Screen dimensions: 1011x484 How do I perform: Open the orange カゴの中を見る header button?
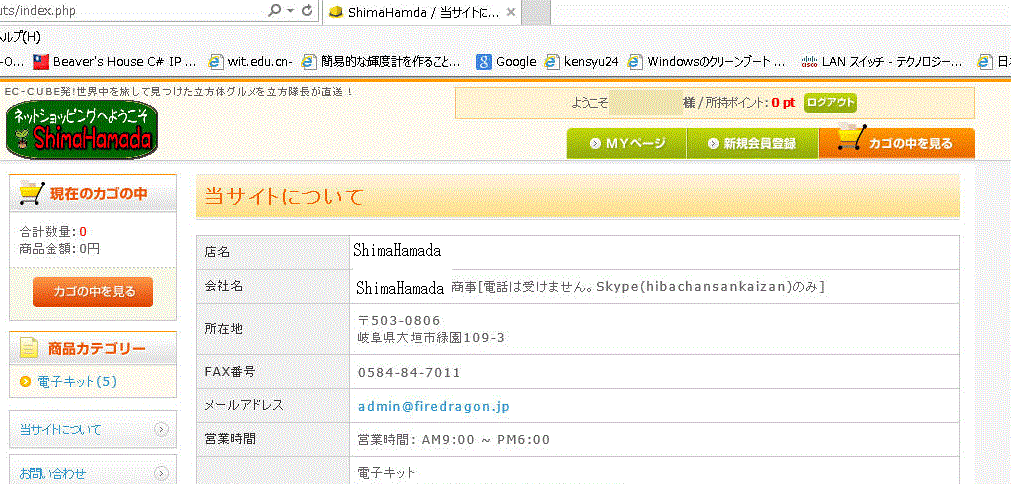pyautogui.click(x=897, y=143)
